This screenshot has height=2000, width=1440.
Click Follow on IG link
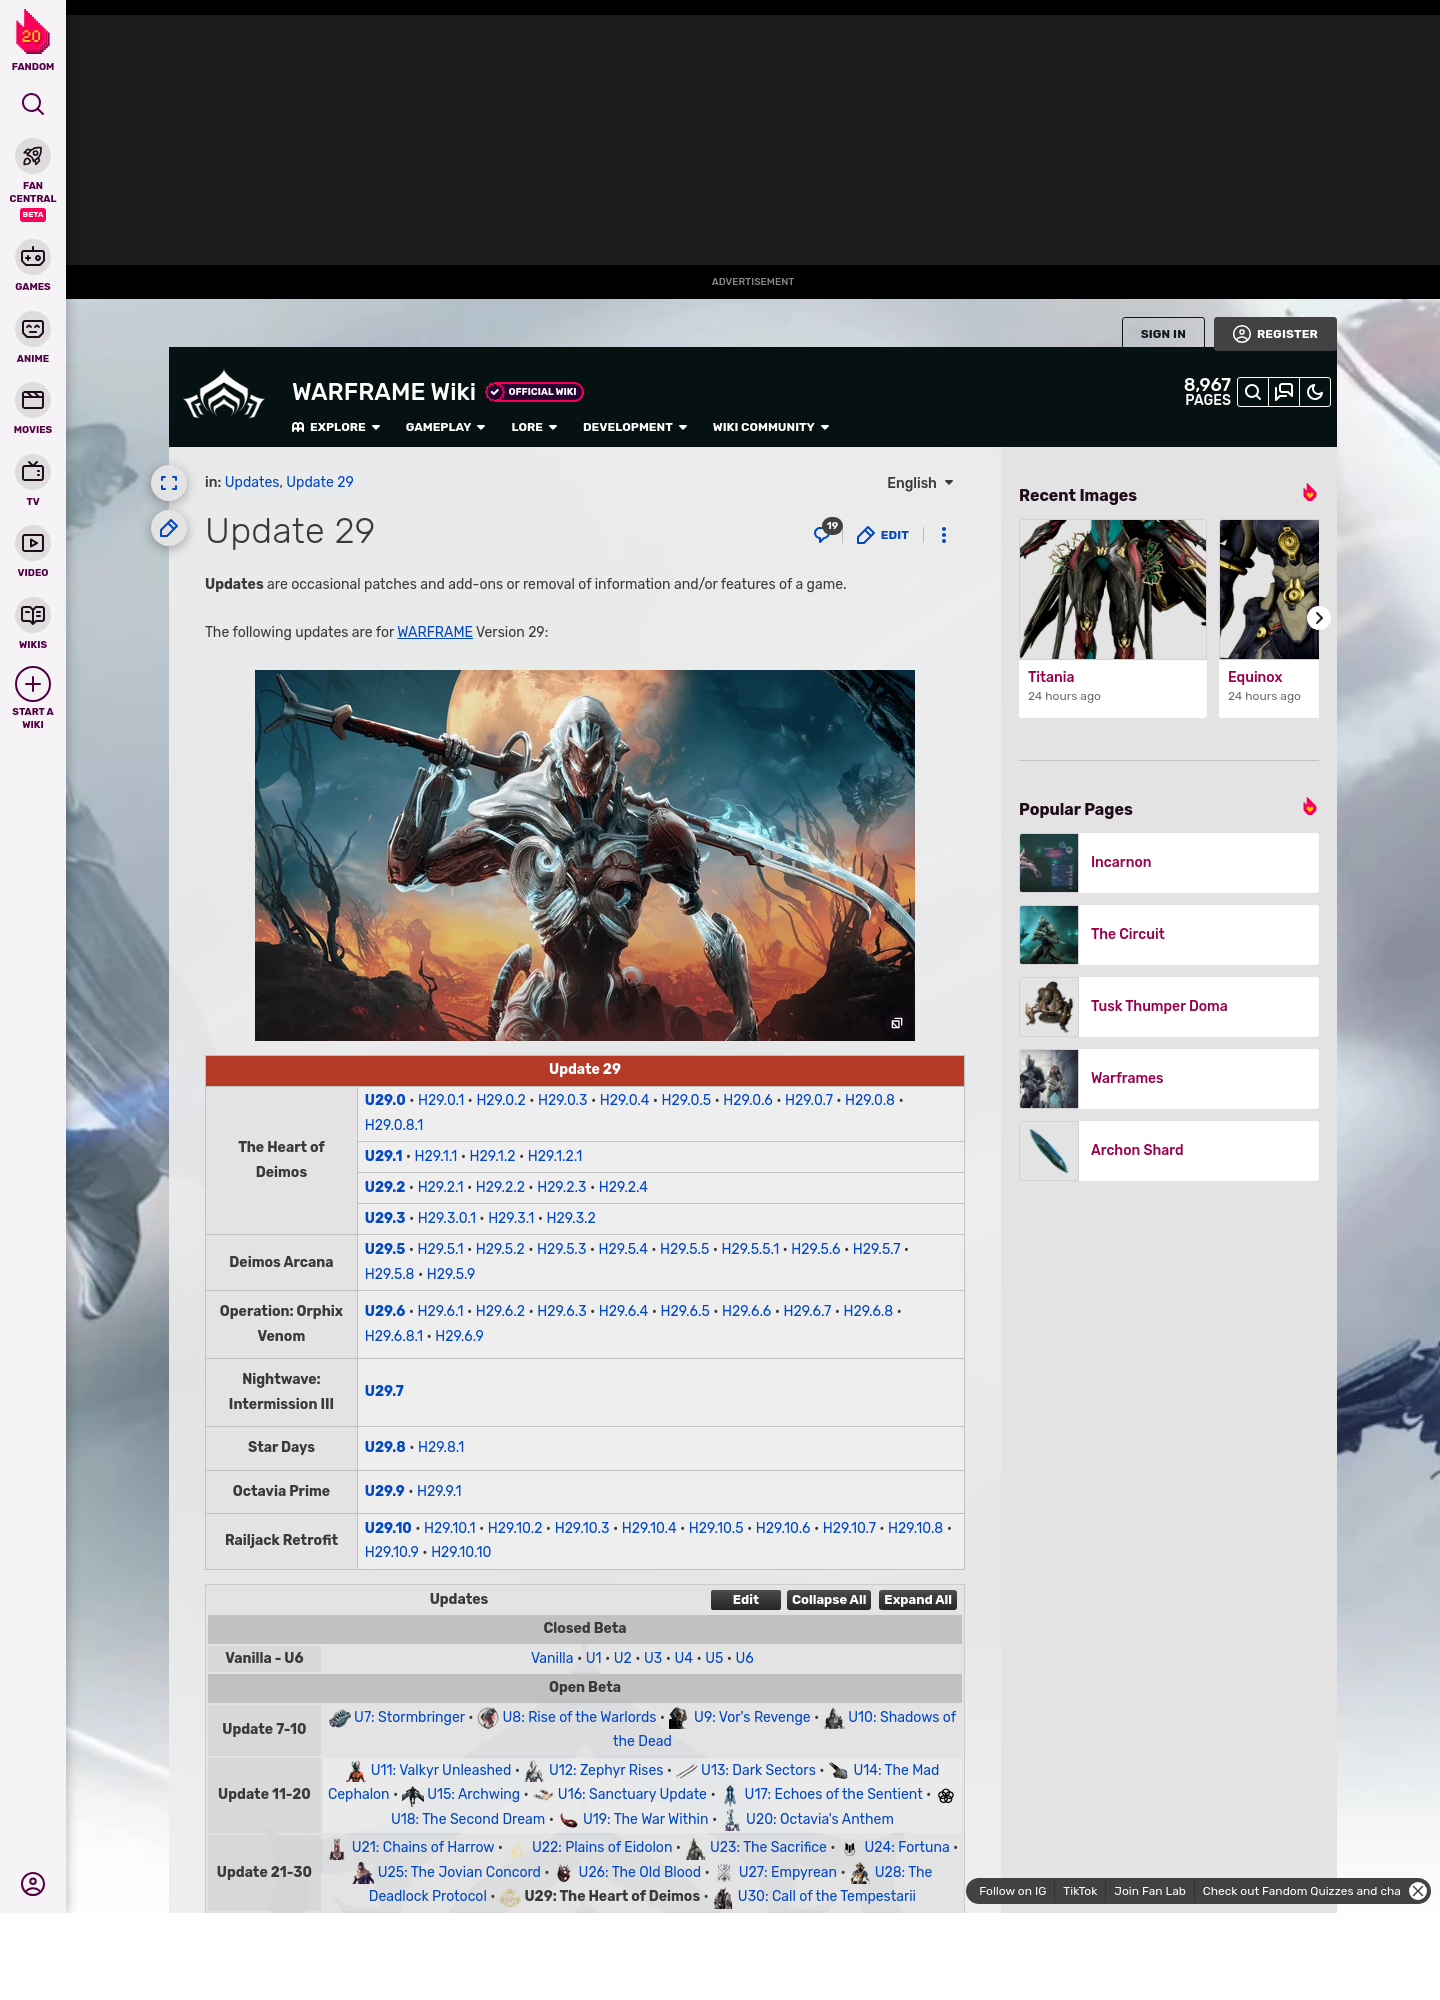(x=1012, y=1891)
